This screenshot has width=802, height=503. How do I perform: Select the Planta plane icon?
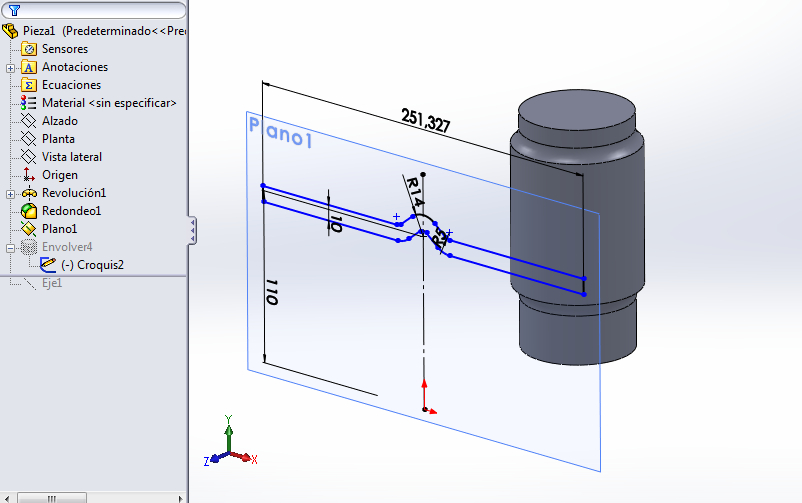[28, 139]
